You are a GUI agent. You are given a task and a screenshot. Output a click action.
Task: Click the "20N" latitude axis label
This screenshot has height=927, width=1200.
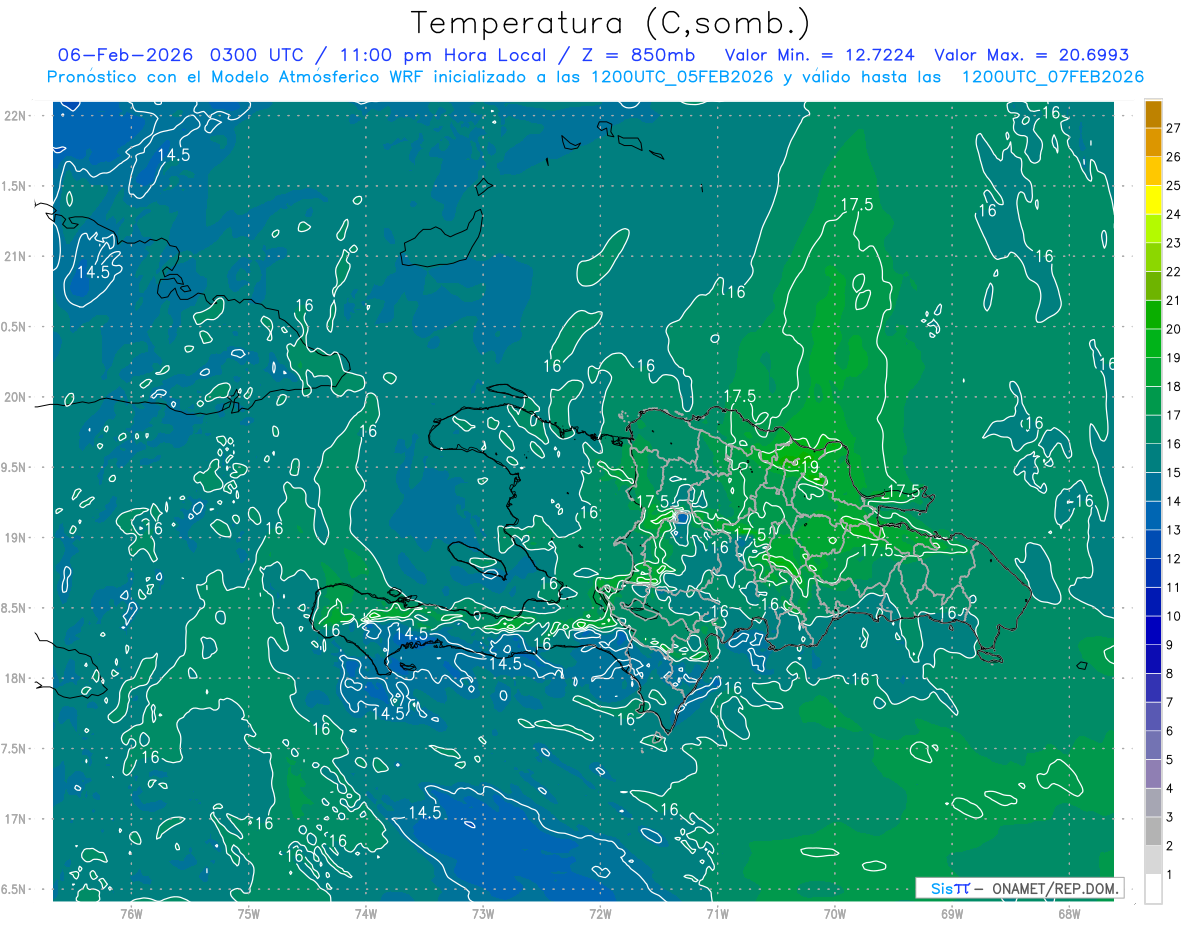(x=16, y=397)
